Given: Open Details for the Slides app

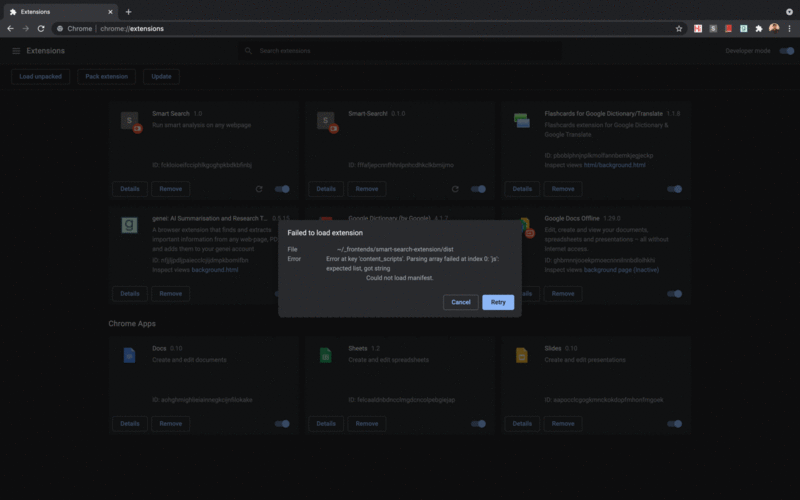Looking at the screenshot, I should 522,423.
